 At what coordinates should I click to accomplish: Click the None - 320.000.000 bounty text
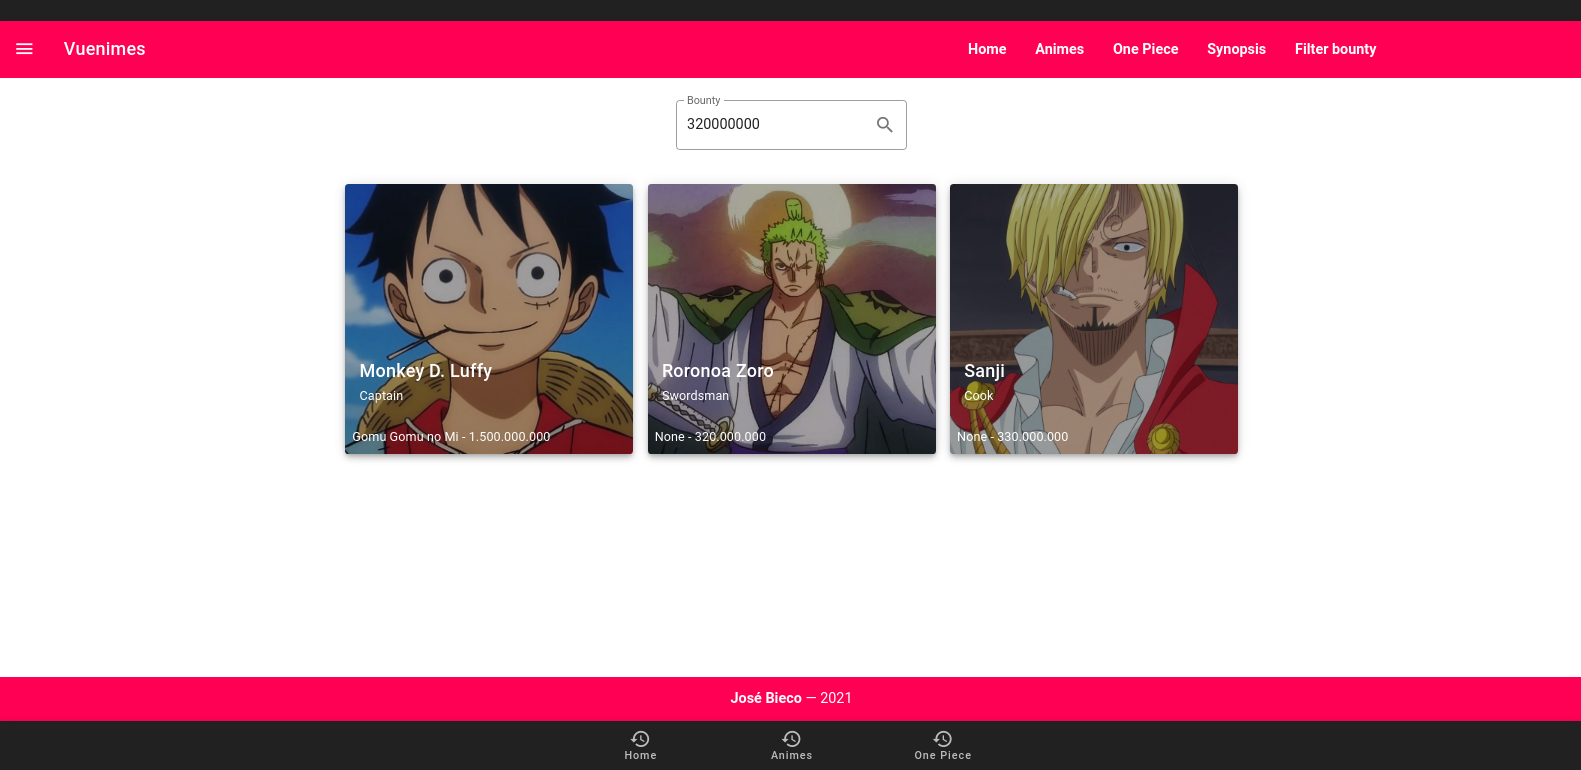[710, 437]
